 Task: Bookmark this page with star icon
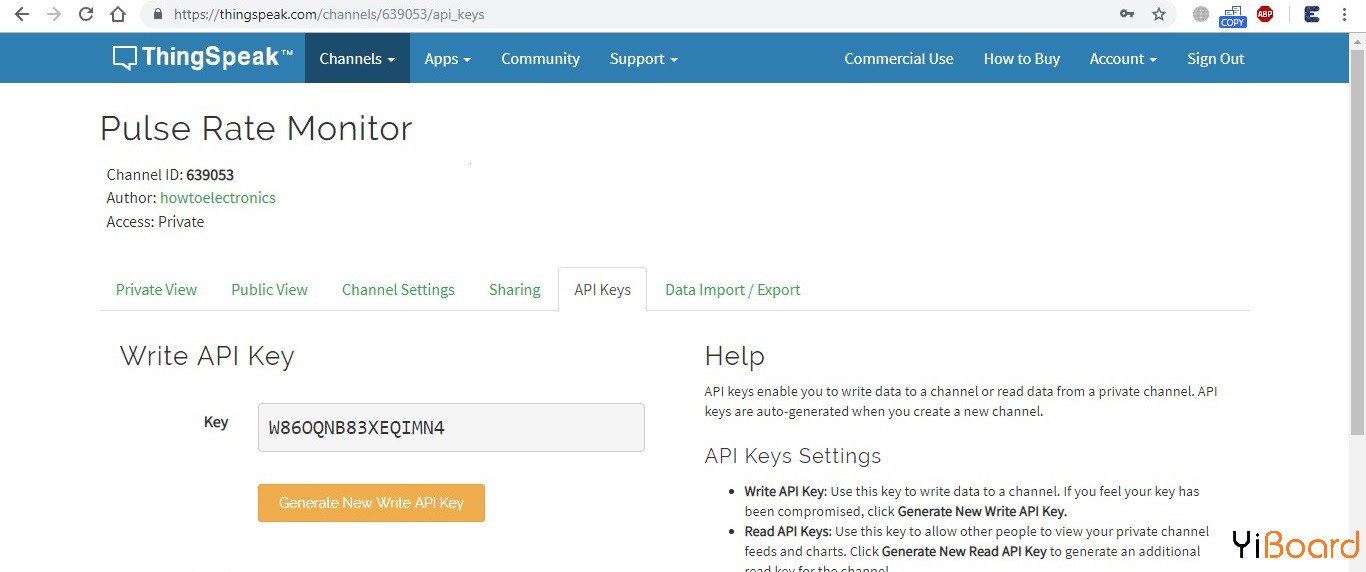click(1159, 14)
